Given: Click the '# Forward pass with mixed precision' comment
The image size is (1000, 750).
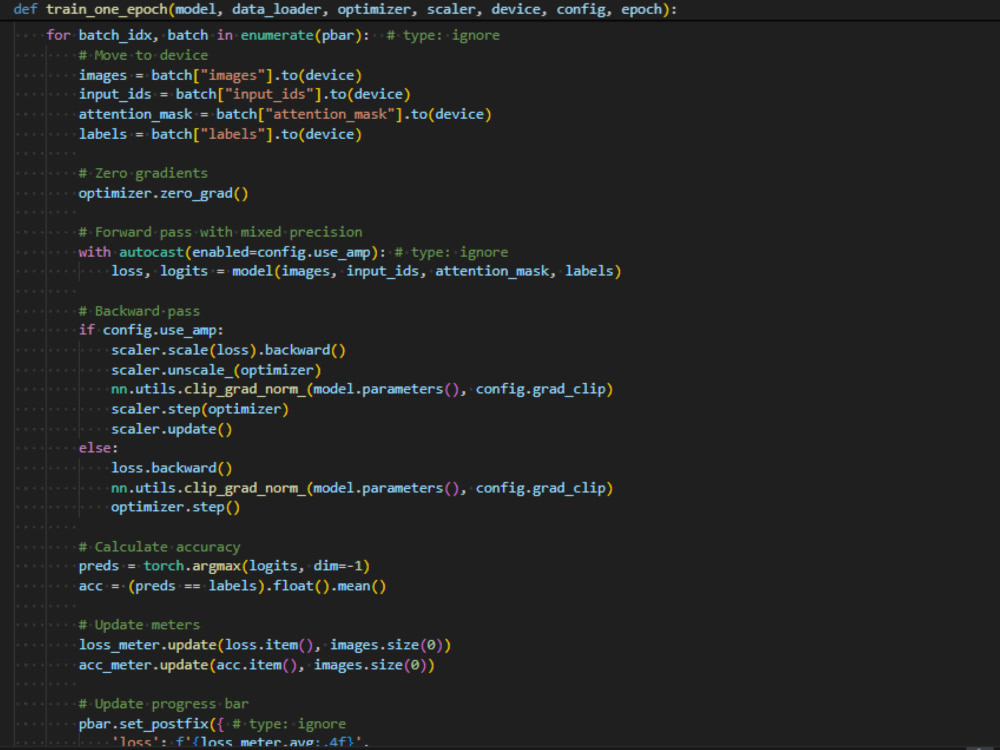Looking at the screenshot, I should coord(220,232).
